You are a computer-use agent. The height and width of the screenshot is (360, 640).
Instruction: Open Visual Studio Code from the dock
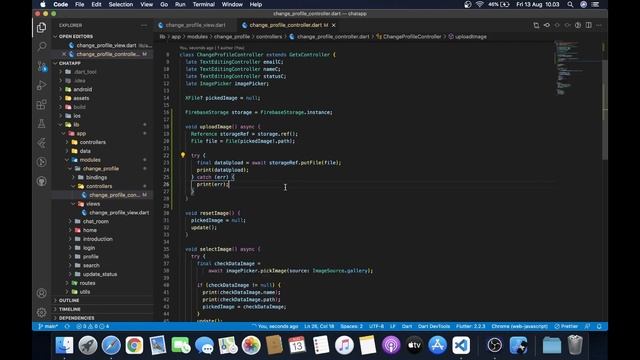coord(461,345)
